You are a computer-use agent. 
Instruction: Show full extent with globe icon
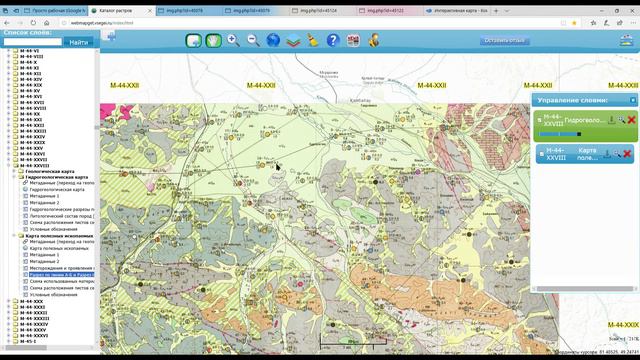273,40
